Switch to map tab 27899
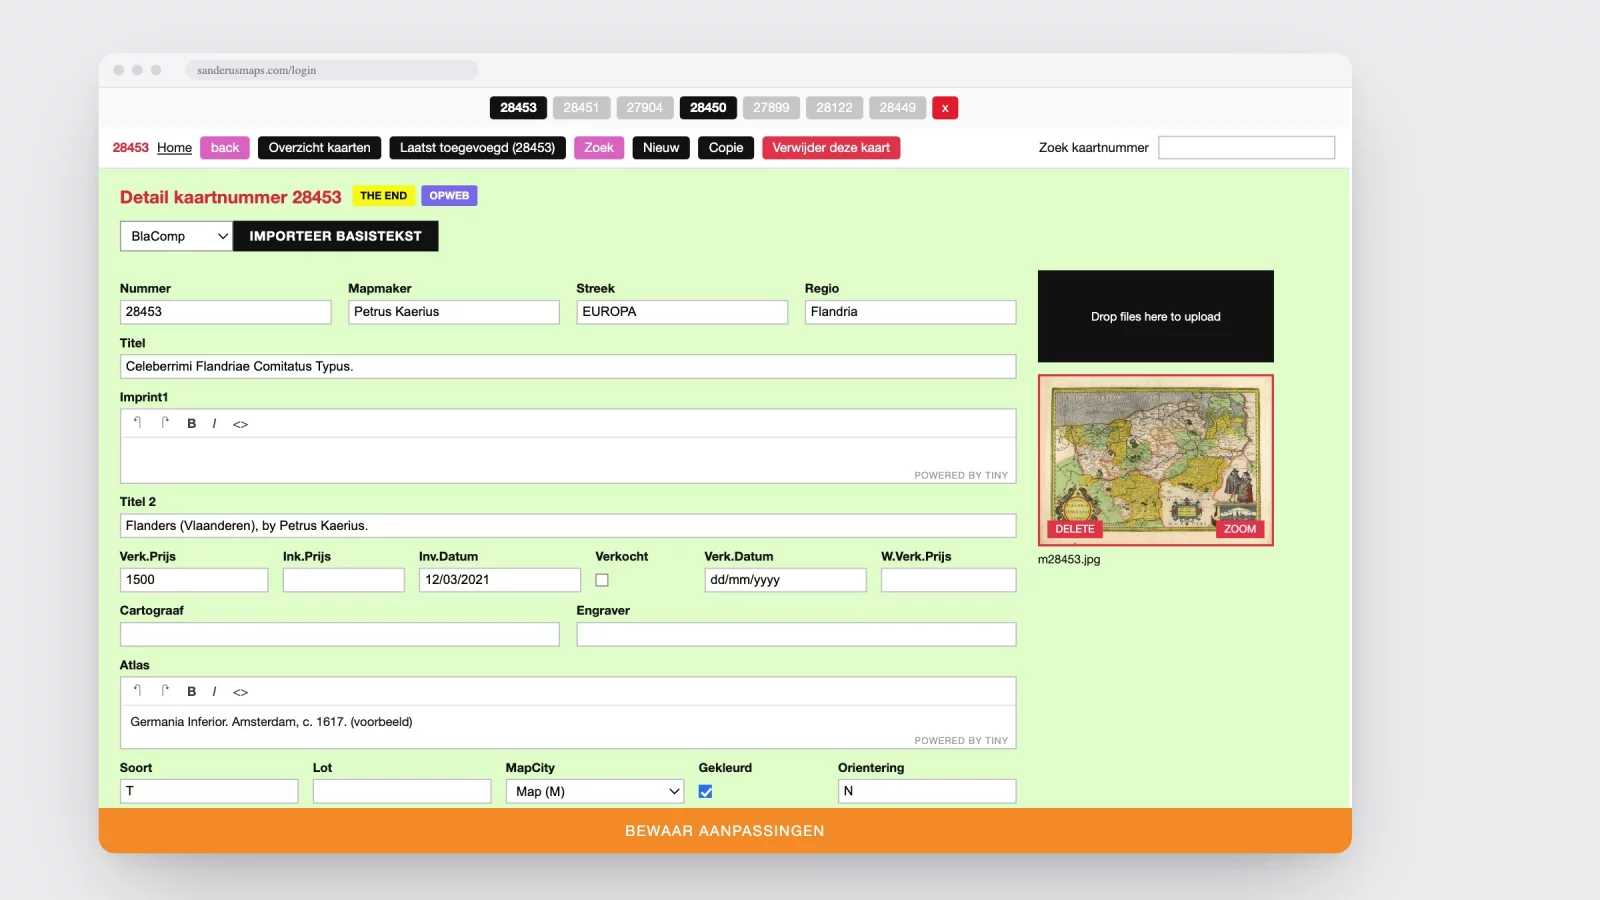The height and width of the screenshot is (900, 1600). [771, 108]
